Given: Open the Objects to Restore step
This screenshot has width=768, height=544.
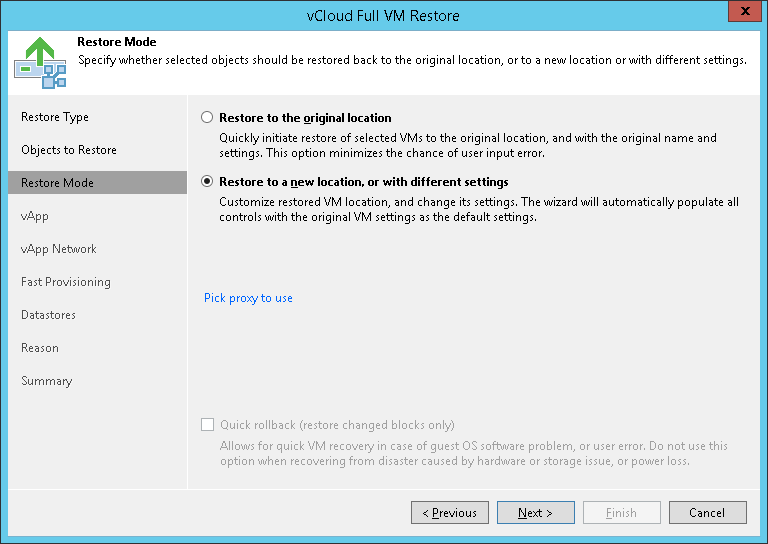Looking at the screenshot, I should (x=69, y=150).
